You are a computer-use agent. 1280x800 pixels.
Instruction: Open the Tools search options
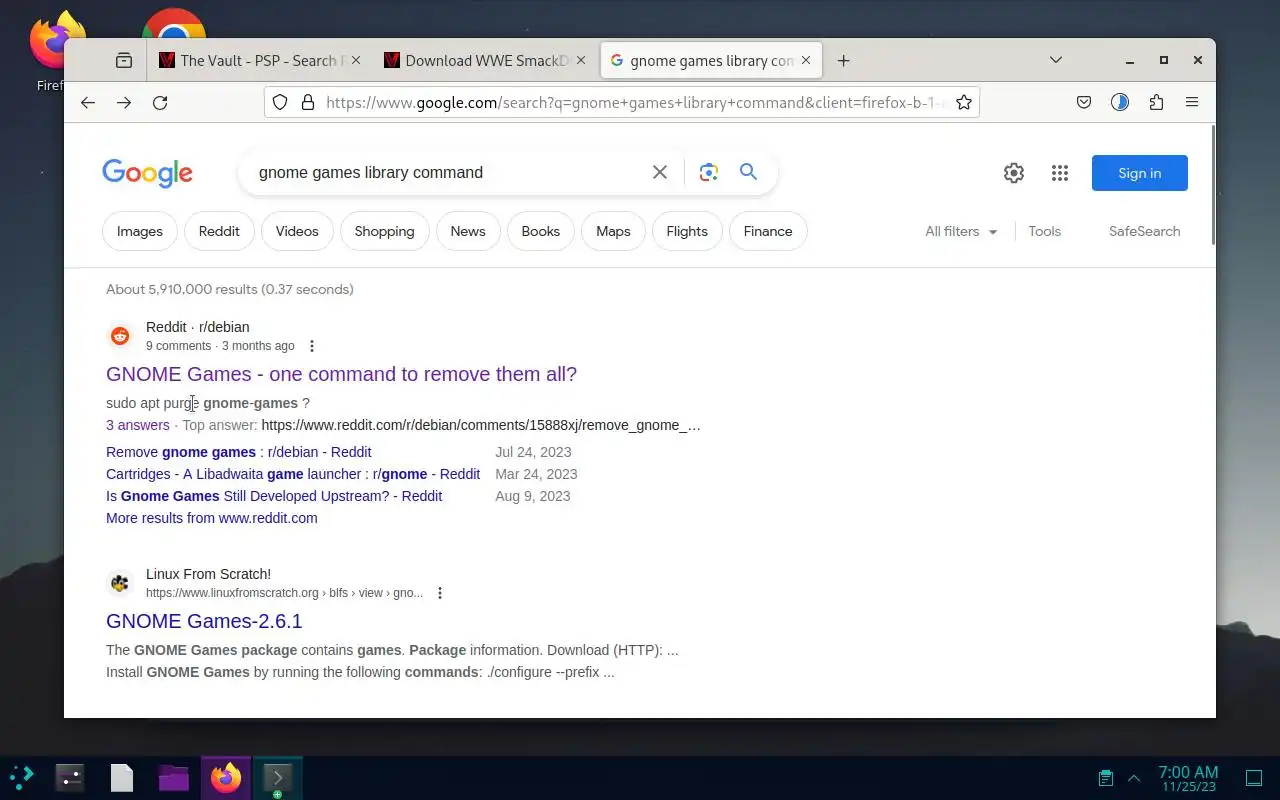[1044, 231]
